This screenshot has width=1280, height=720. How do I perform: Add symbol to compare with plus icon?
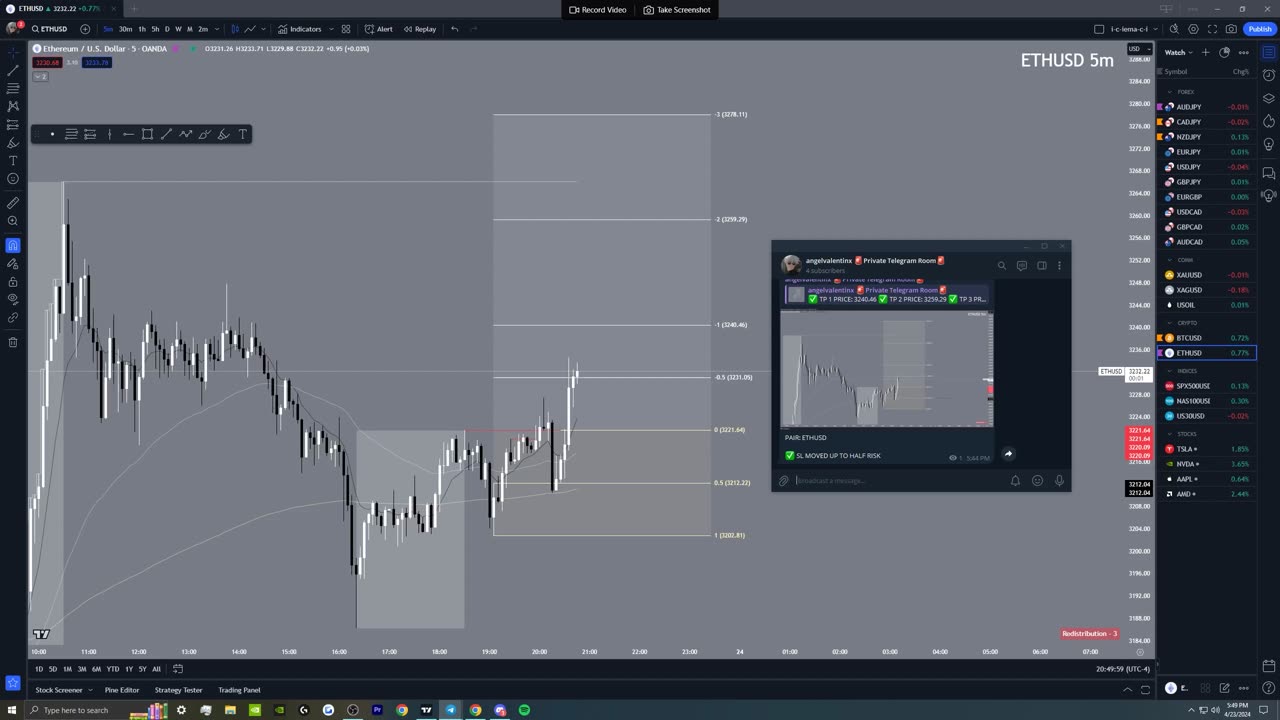85,29
